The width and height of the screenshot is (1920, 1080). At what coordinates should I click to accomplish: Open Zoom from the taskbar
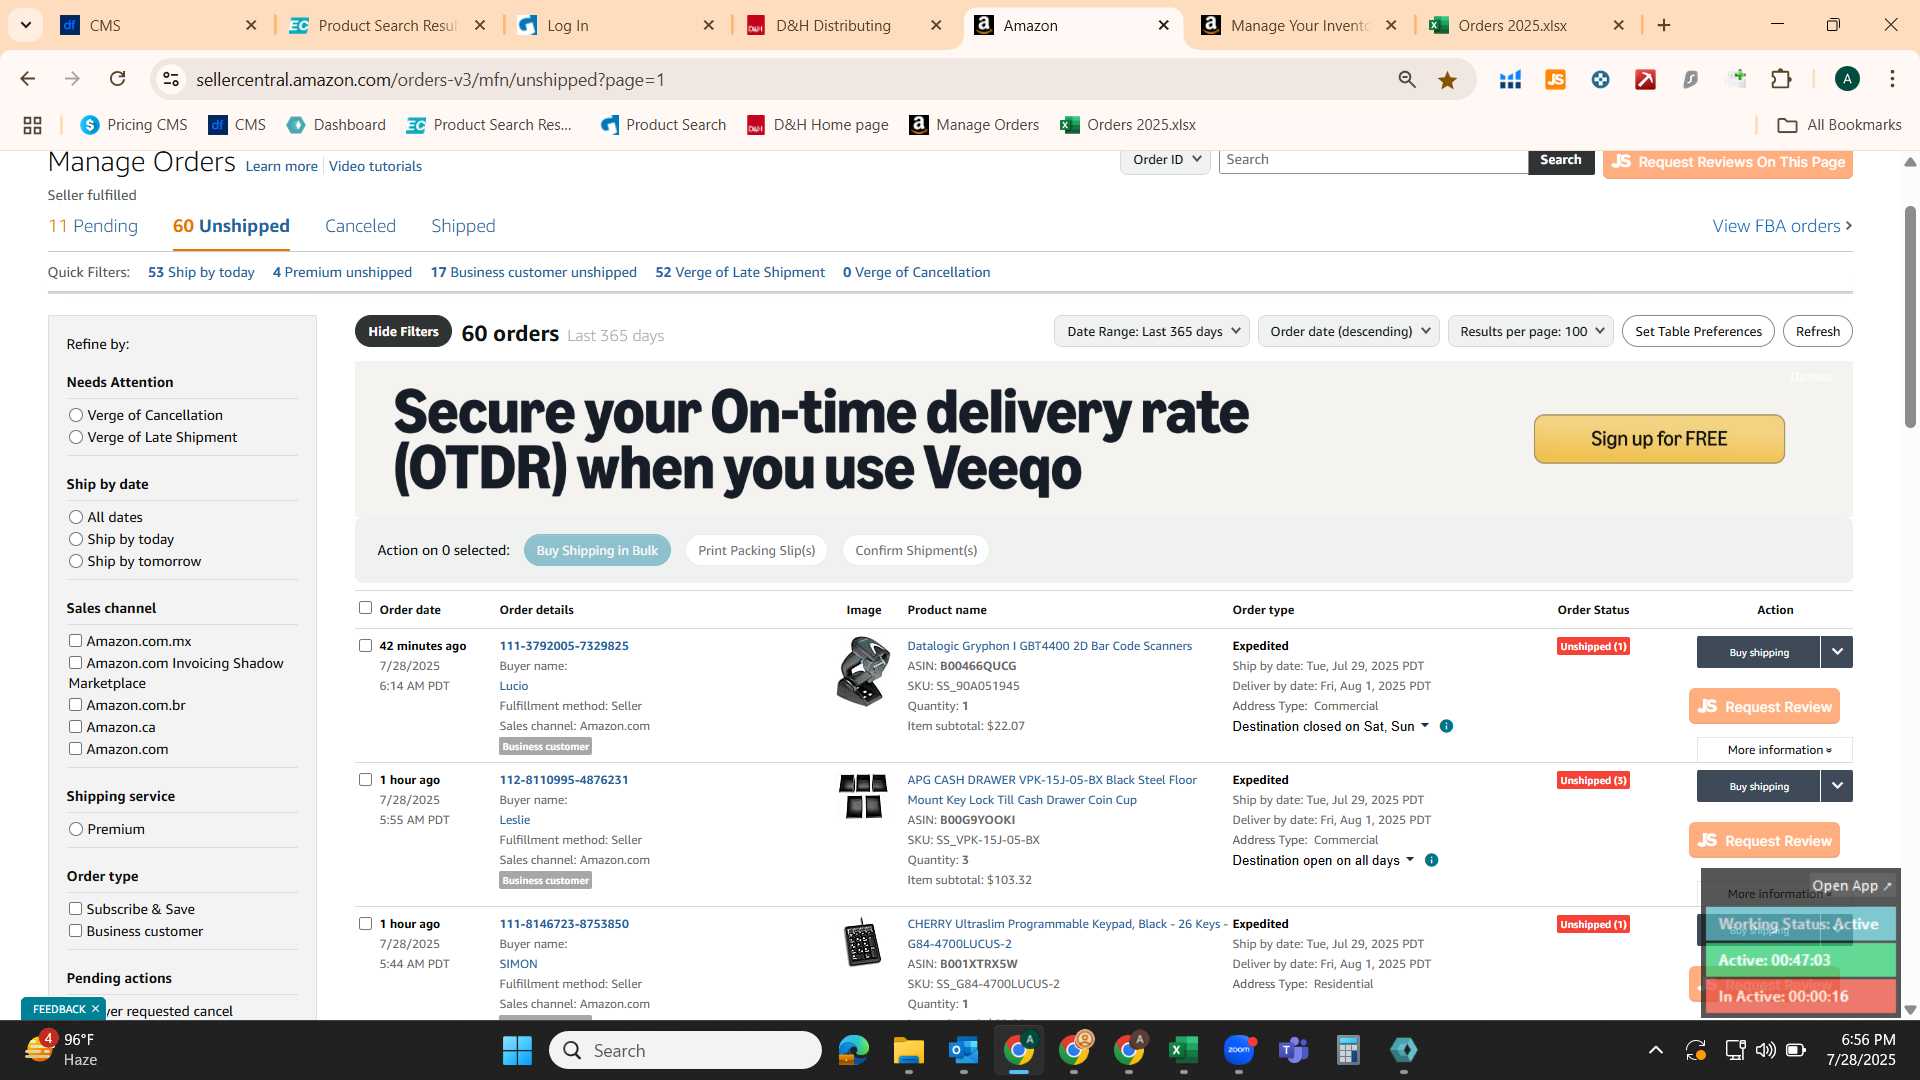point(1239,1050)
